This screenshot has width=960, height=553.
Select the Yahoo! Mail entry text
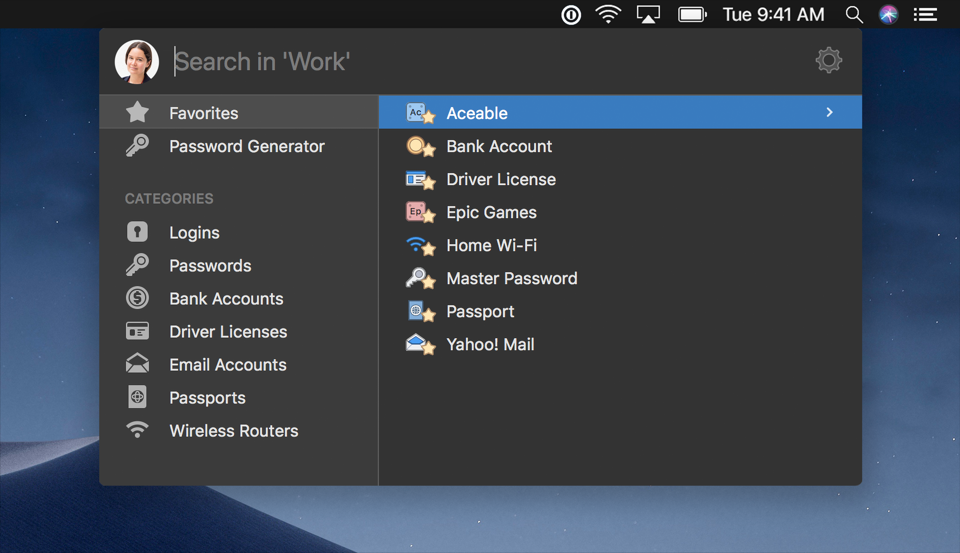pos(490,345)
